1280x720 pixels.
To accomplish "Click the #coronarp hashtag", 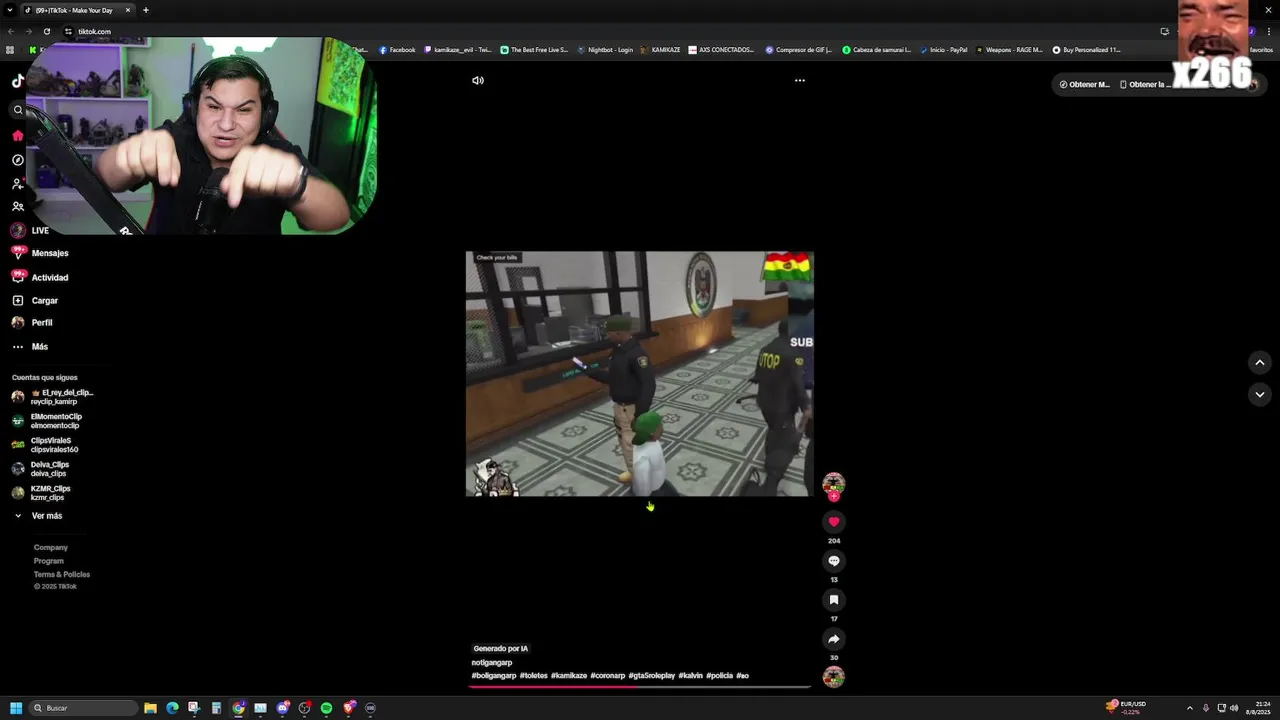I will click(x=608, y=676).
